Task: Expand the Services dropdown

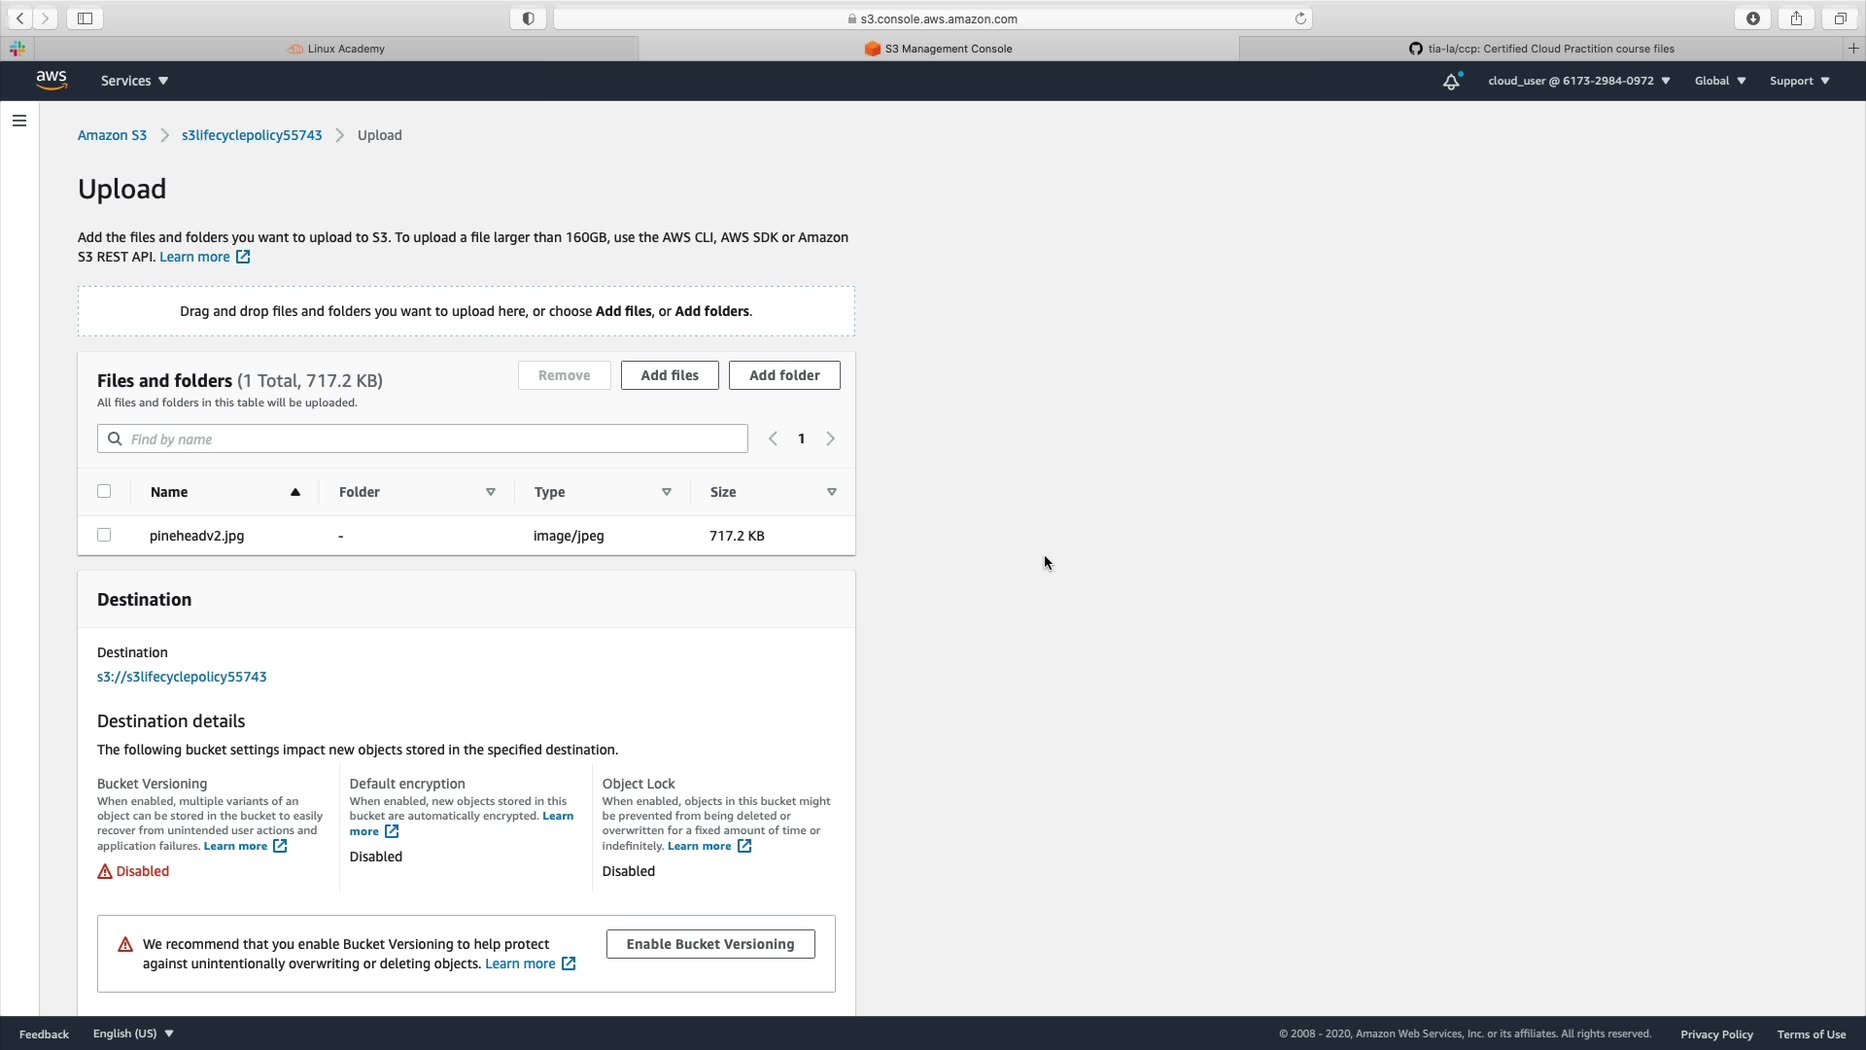Action: pos(134,81)
